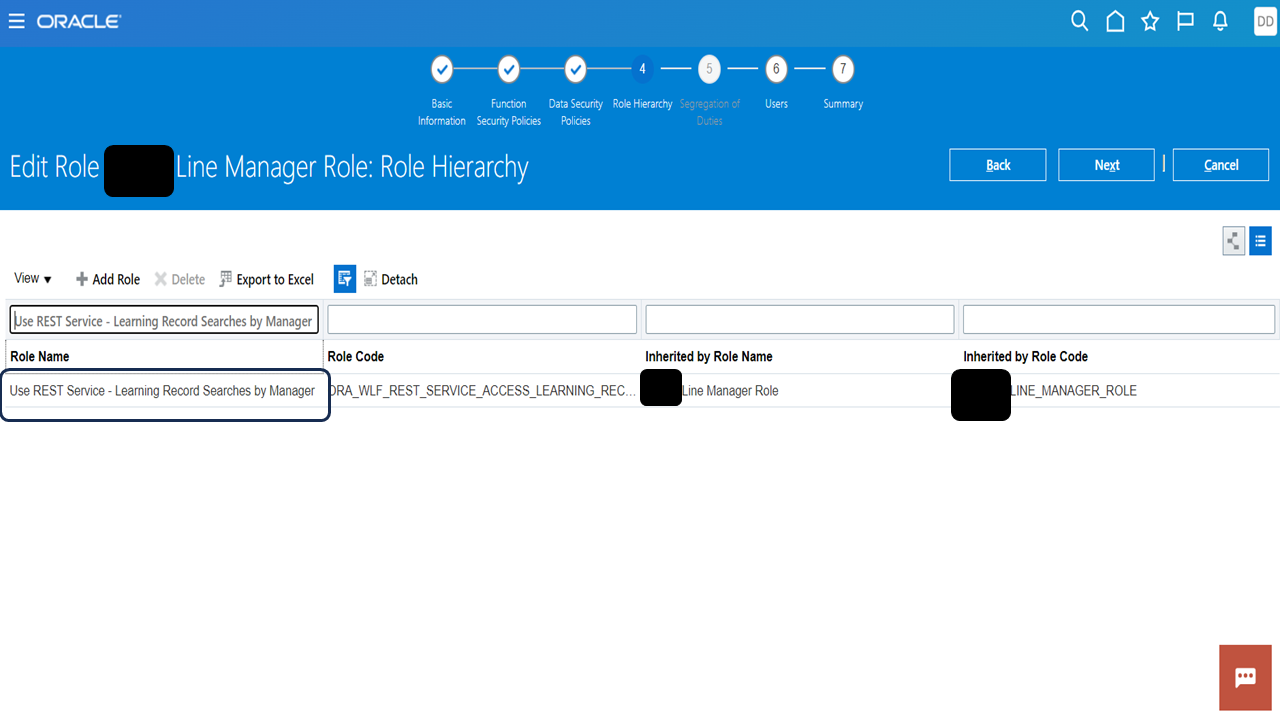Switch to graph hierarchy view icon
This screenshot has width=1280, height=720.
tap(1233, 241)
